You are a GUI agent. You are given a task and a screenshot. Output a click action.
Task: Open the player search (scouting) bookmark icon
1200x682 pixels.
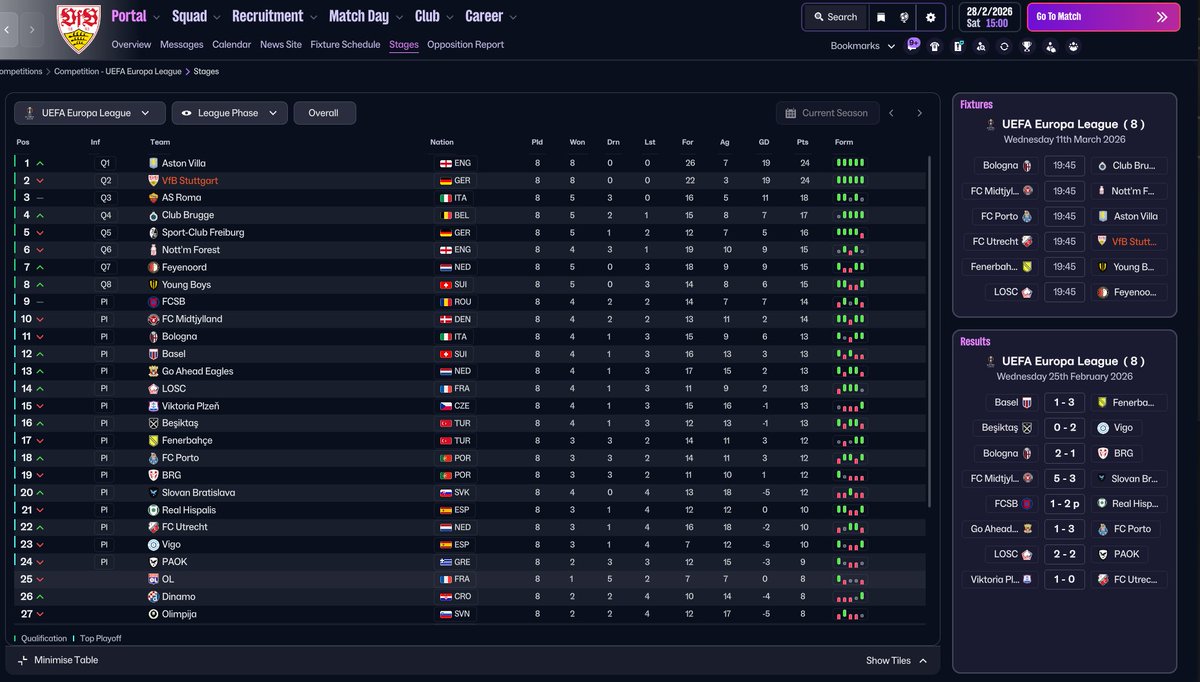pos(981,46)
